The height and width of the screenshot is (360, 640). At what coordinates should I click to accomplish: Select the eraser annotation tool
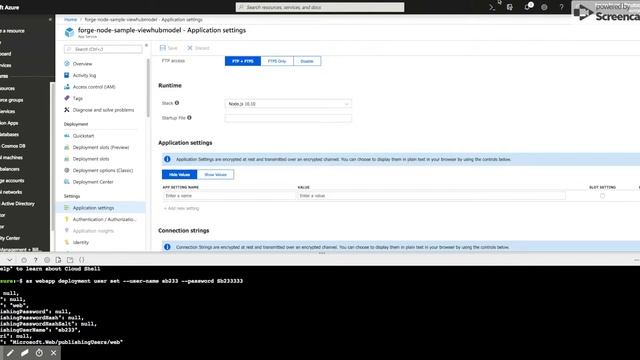(24, 353)
